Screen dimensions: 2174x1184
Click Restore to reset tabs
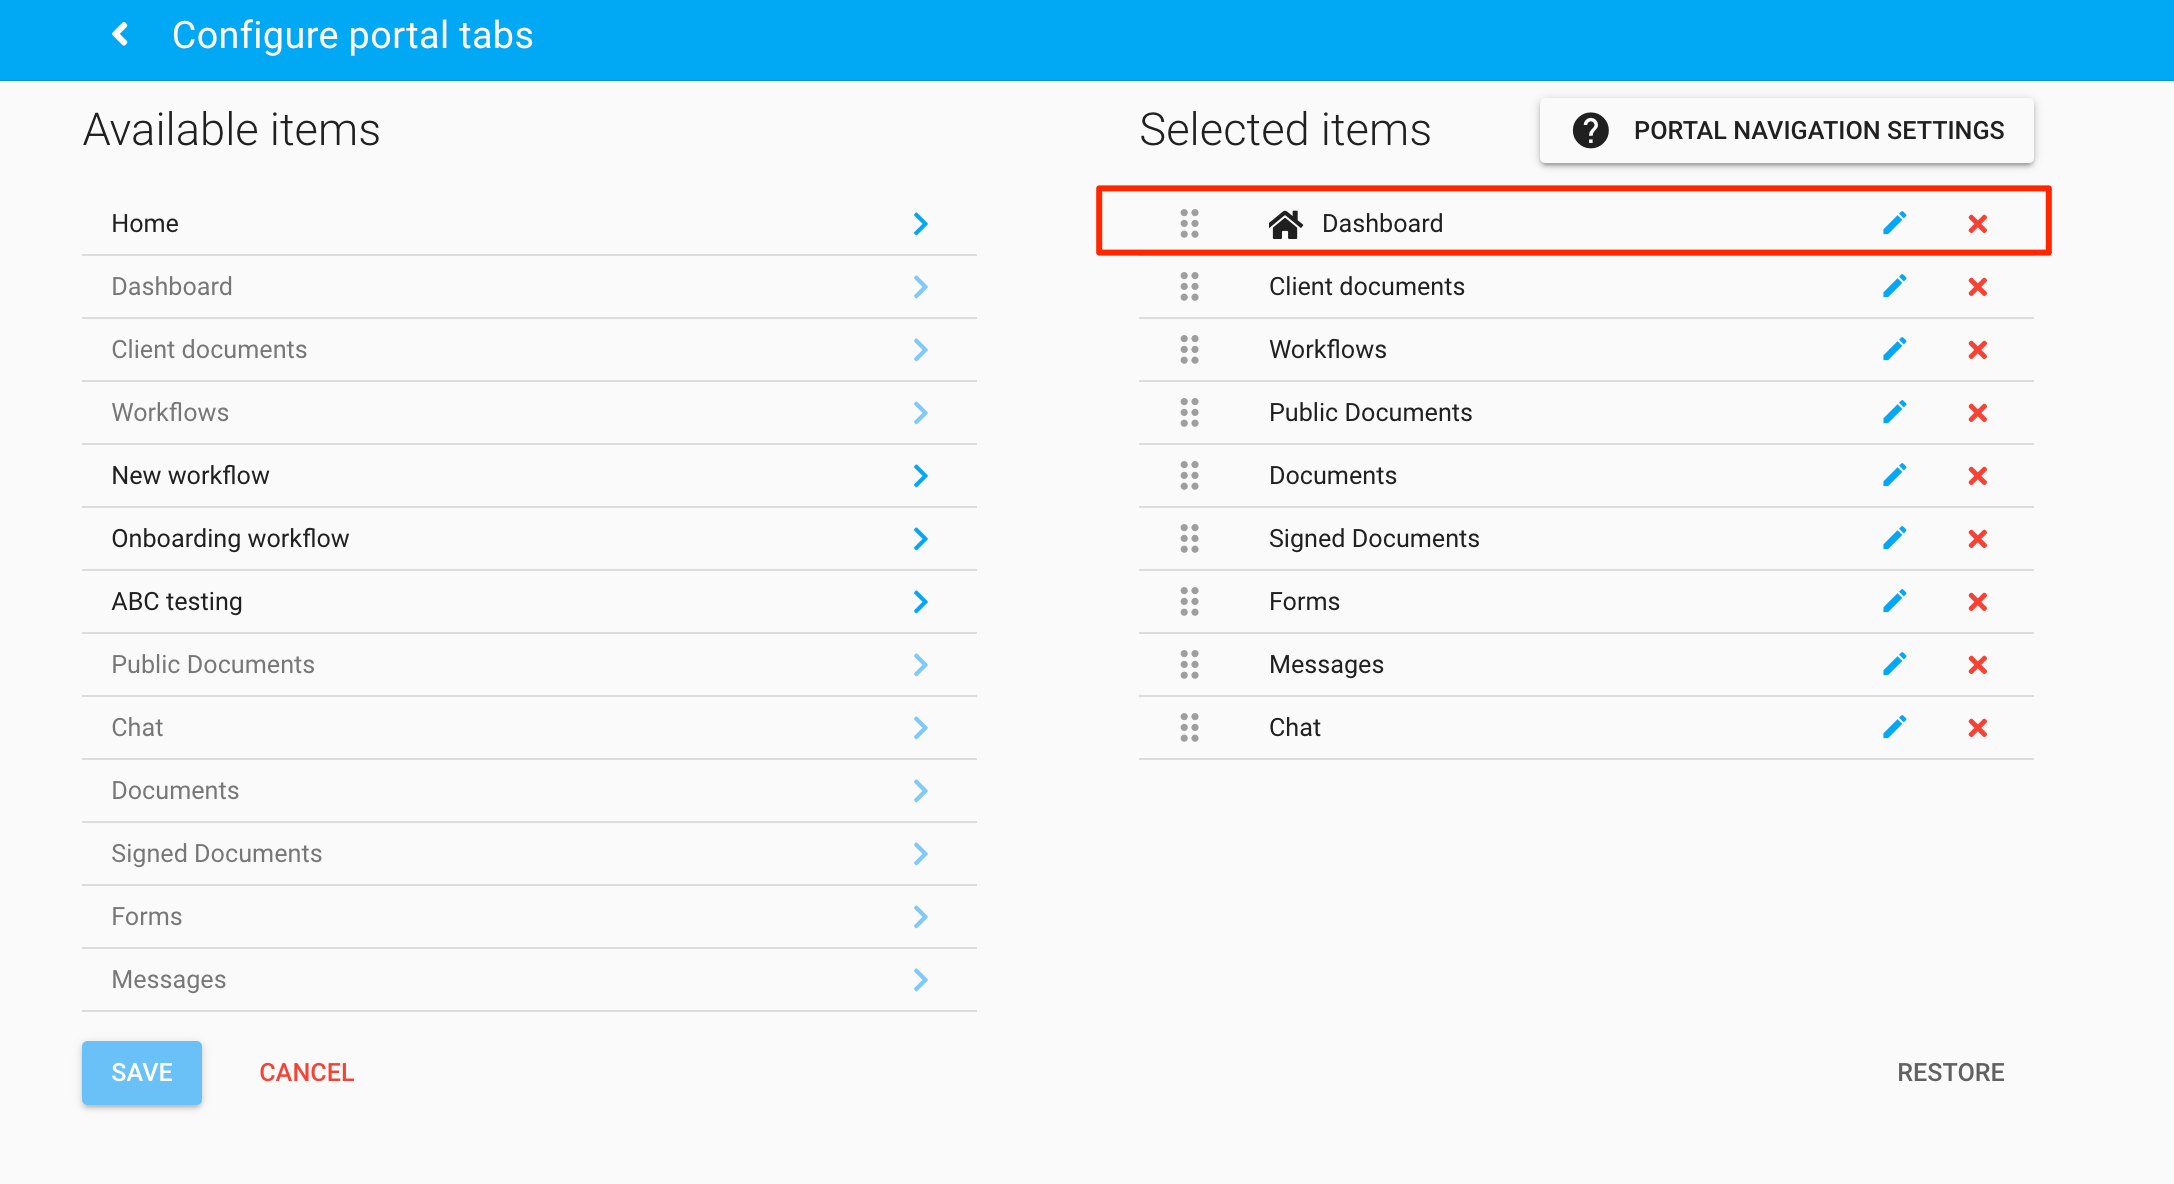[1950, 1072]
